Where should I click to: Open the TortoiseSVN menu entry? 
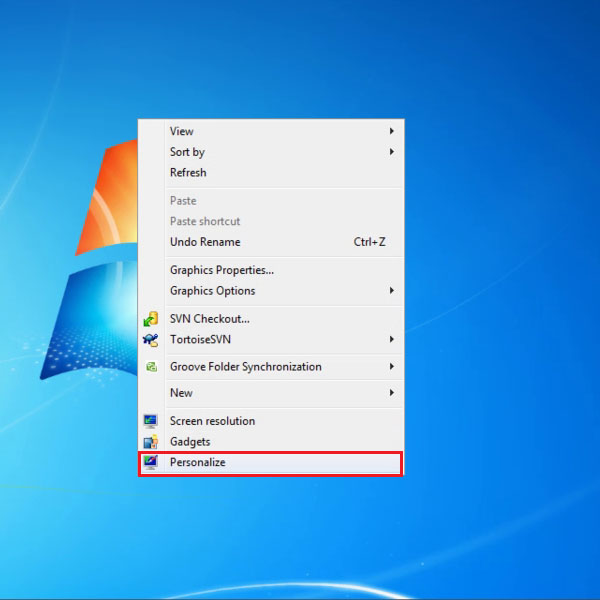(271, 339)
